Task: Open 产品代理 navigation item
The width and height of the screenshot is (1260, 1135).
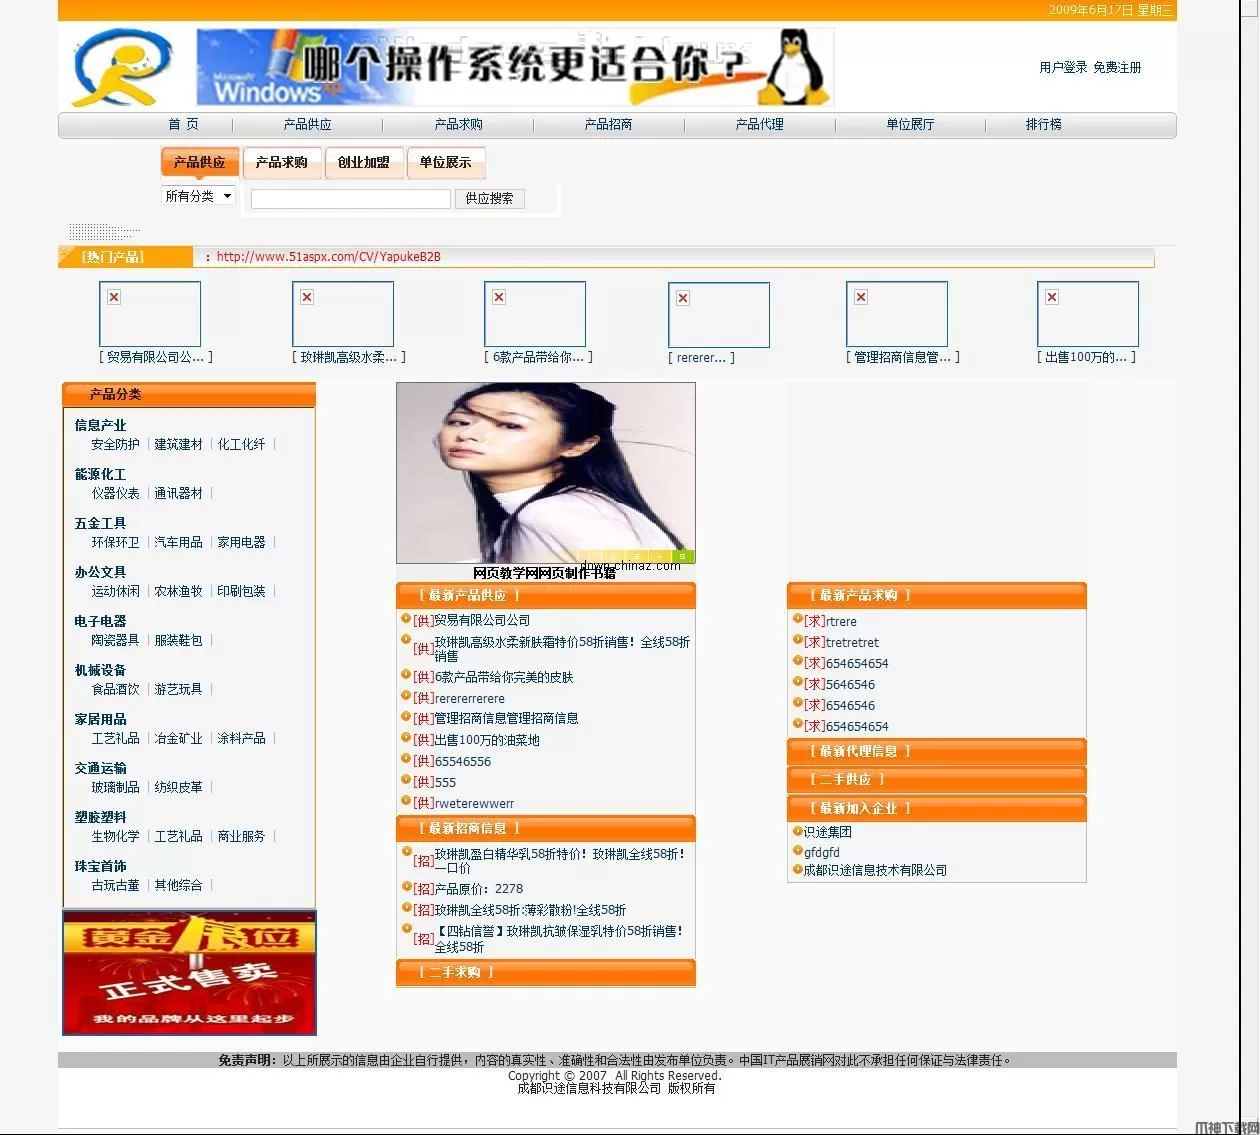Action: tap(759, 124)
